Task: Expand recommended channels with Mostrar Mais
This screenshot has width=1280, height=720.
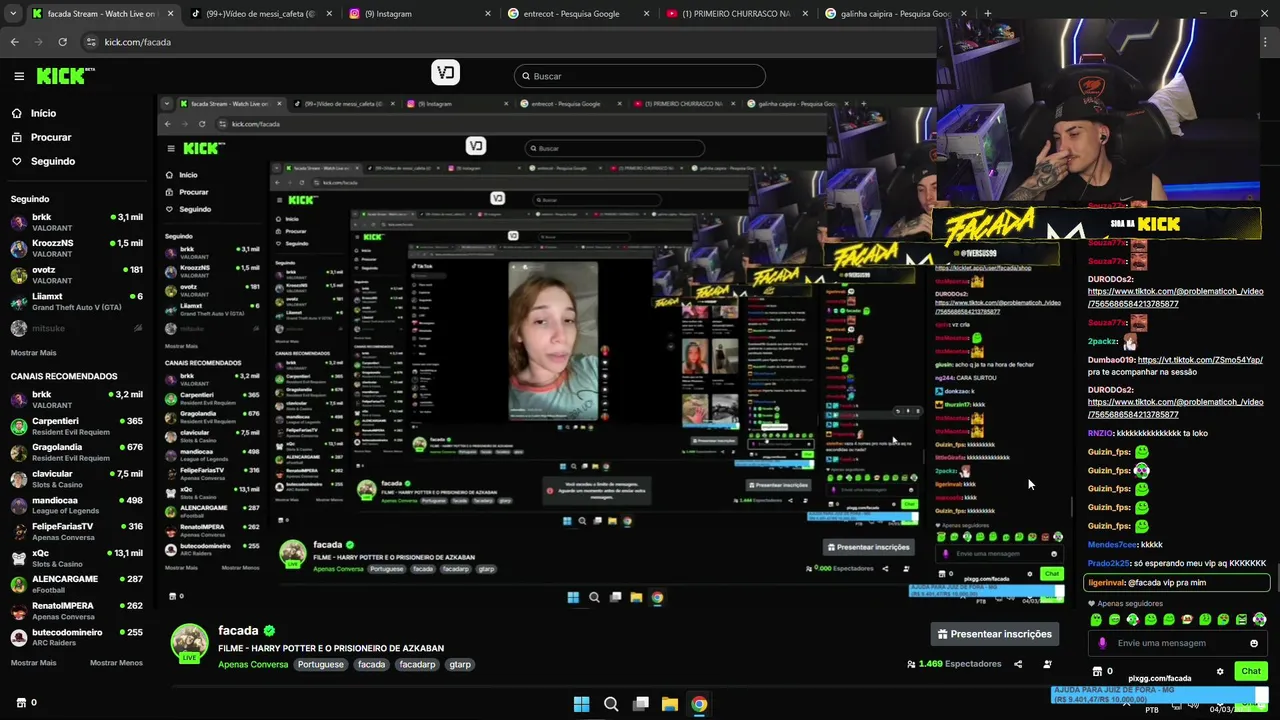Action: tap(34, 663)
